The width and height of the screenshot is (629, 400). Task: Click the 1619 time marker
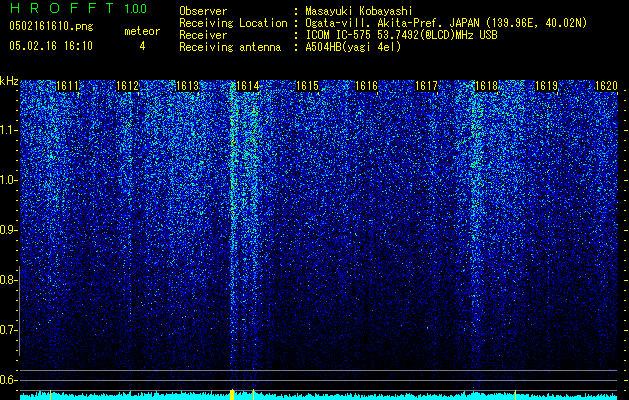547,86
